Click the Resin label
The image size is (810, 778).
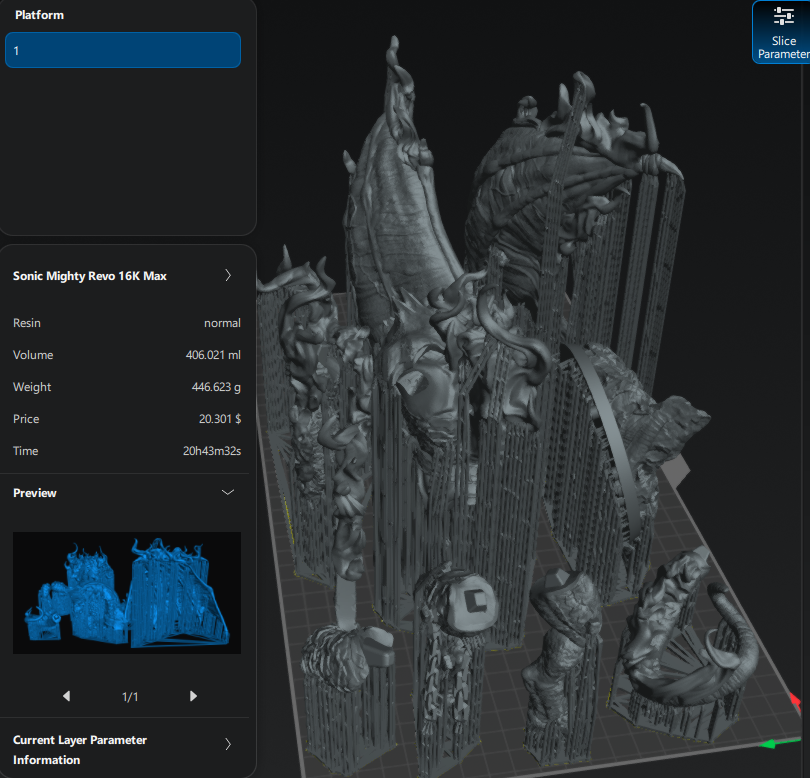(27, 323)
